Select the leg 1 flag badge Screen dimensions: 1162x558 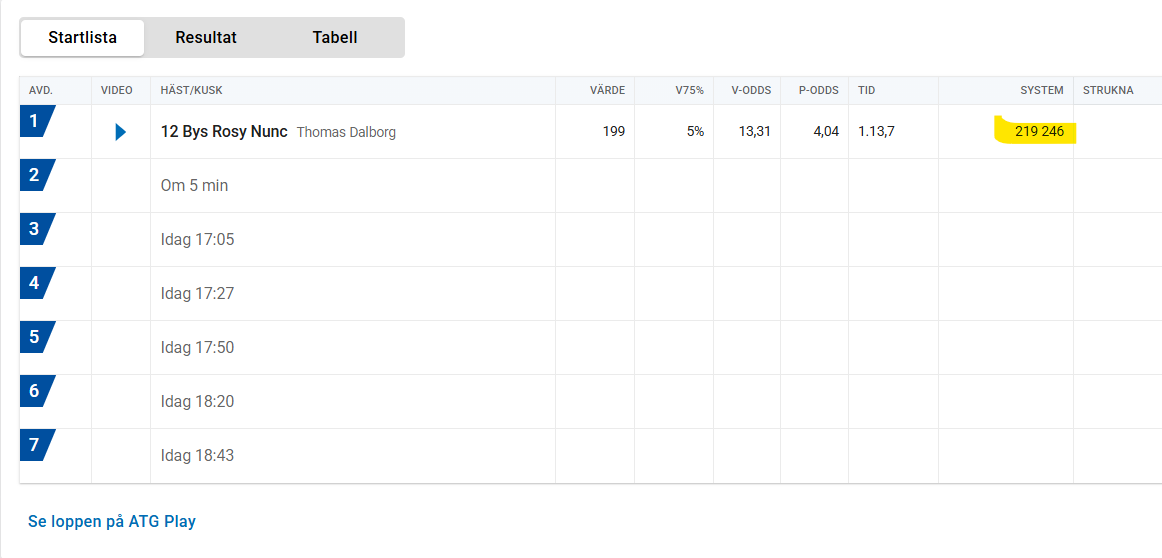(x=37, y=122)
